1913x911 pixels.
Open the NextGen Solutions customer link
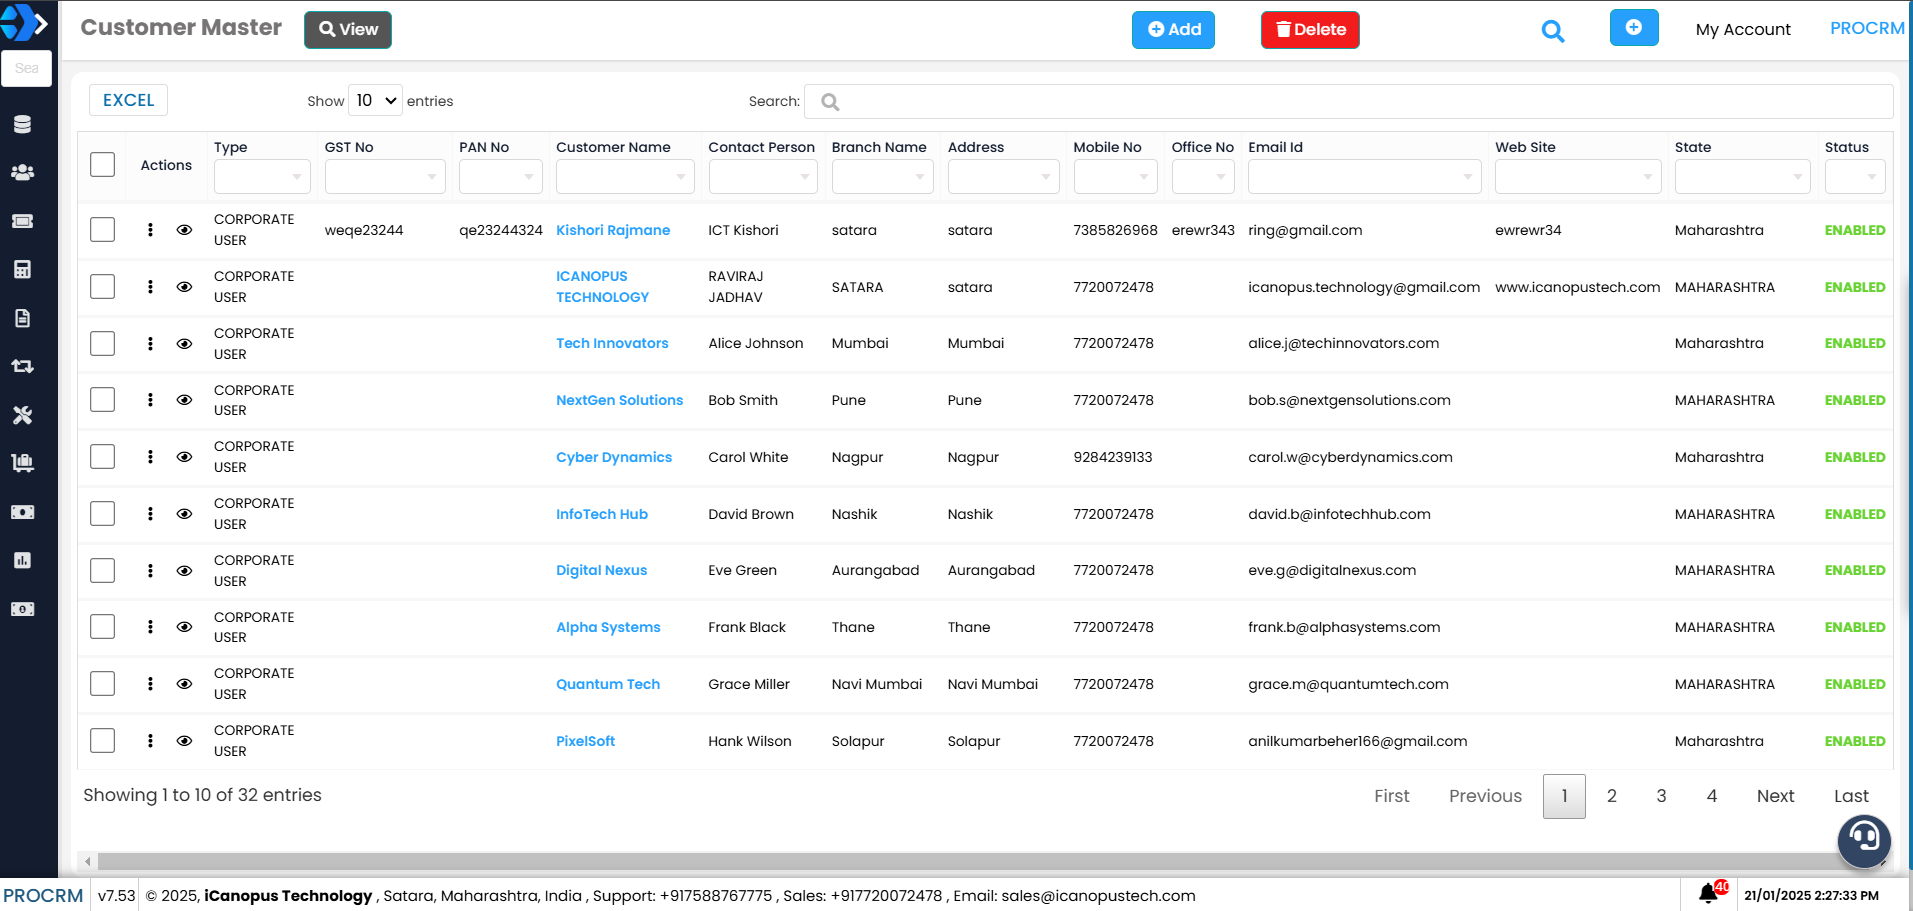[619, 400]
